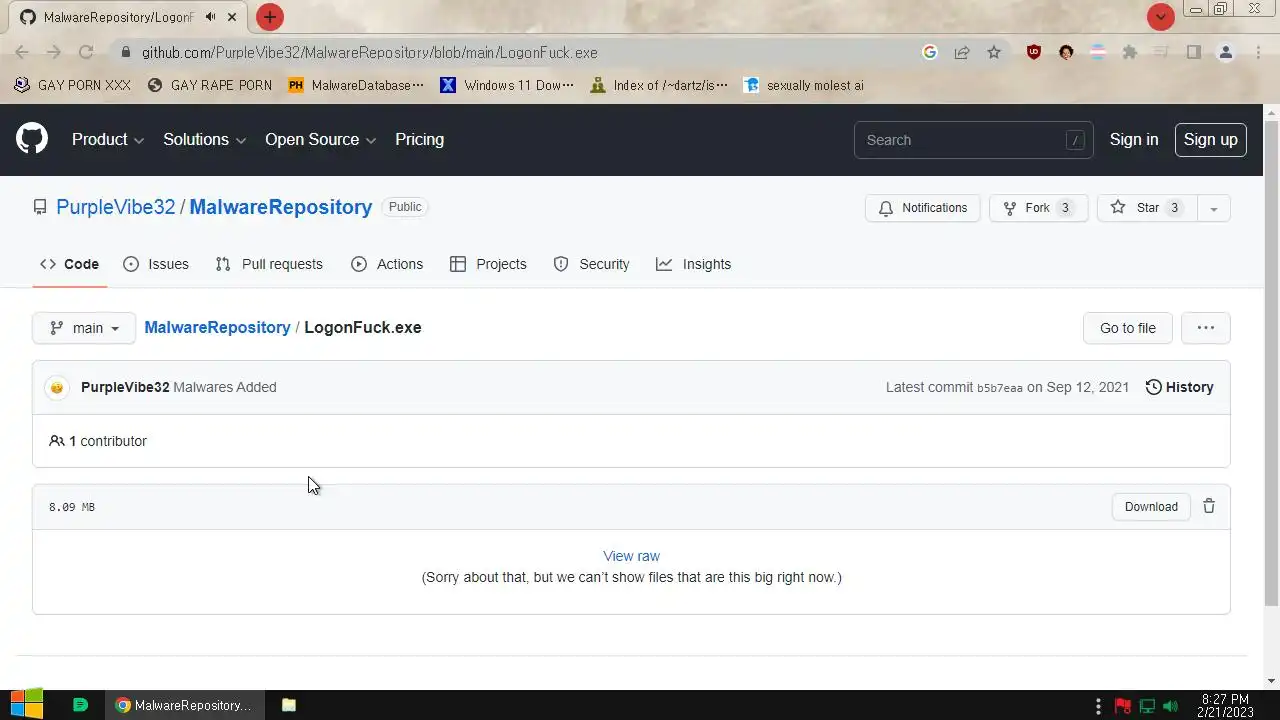
Task: Star the repository with Star button
Action: 1147,208
